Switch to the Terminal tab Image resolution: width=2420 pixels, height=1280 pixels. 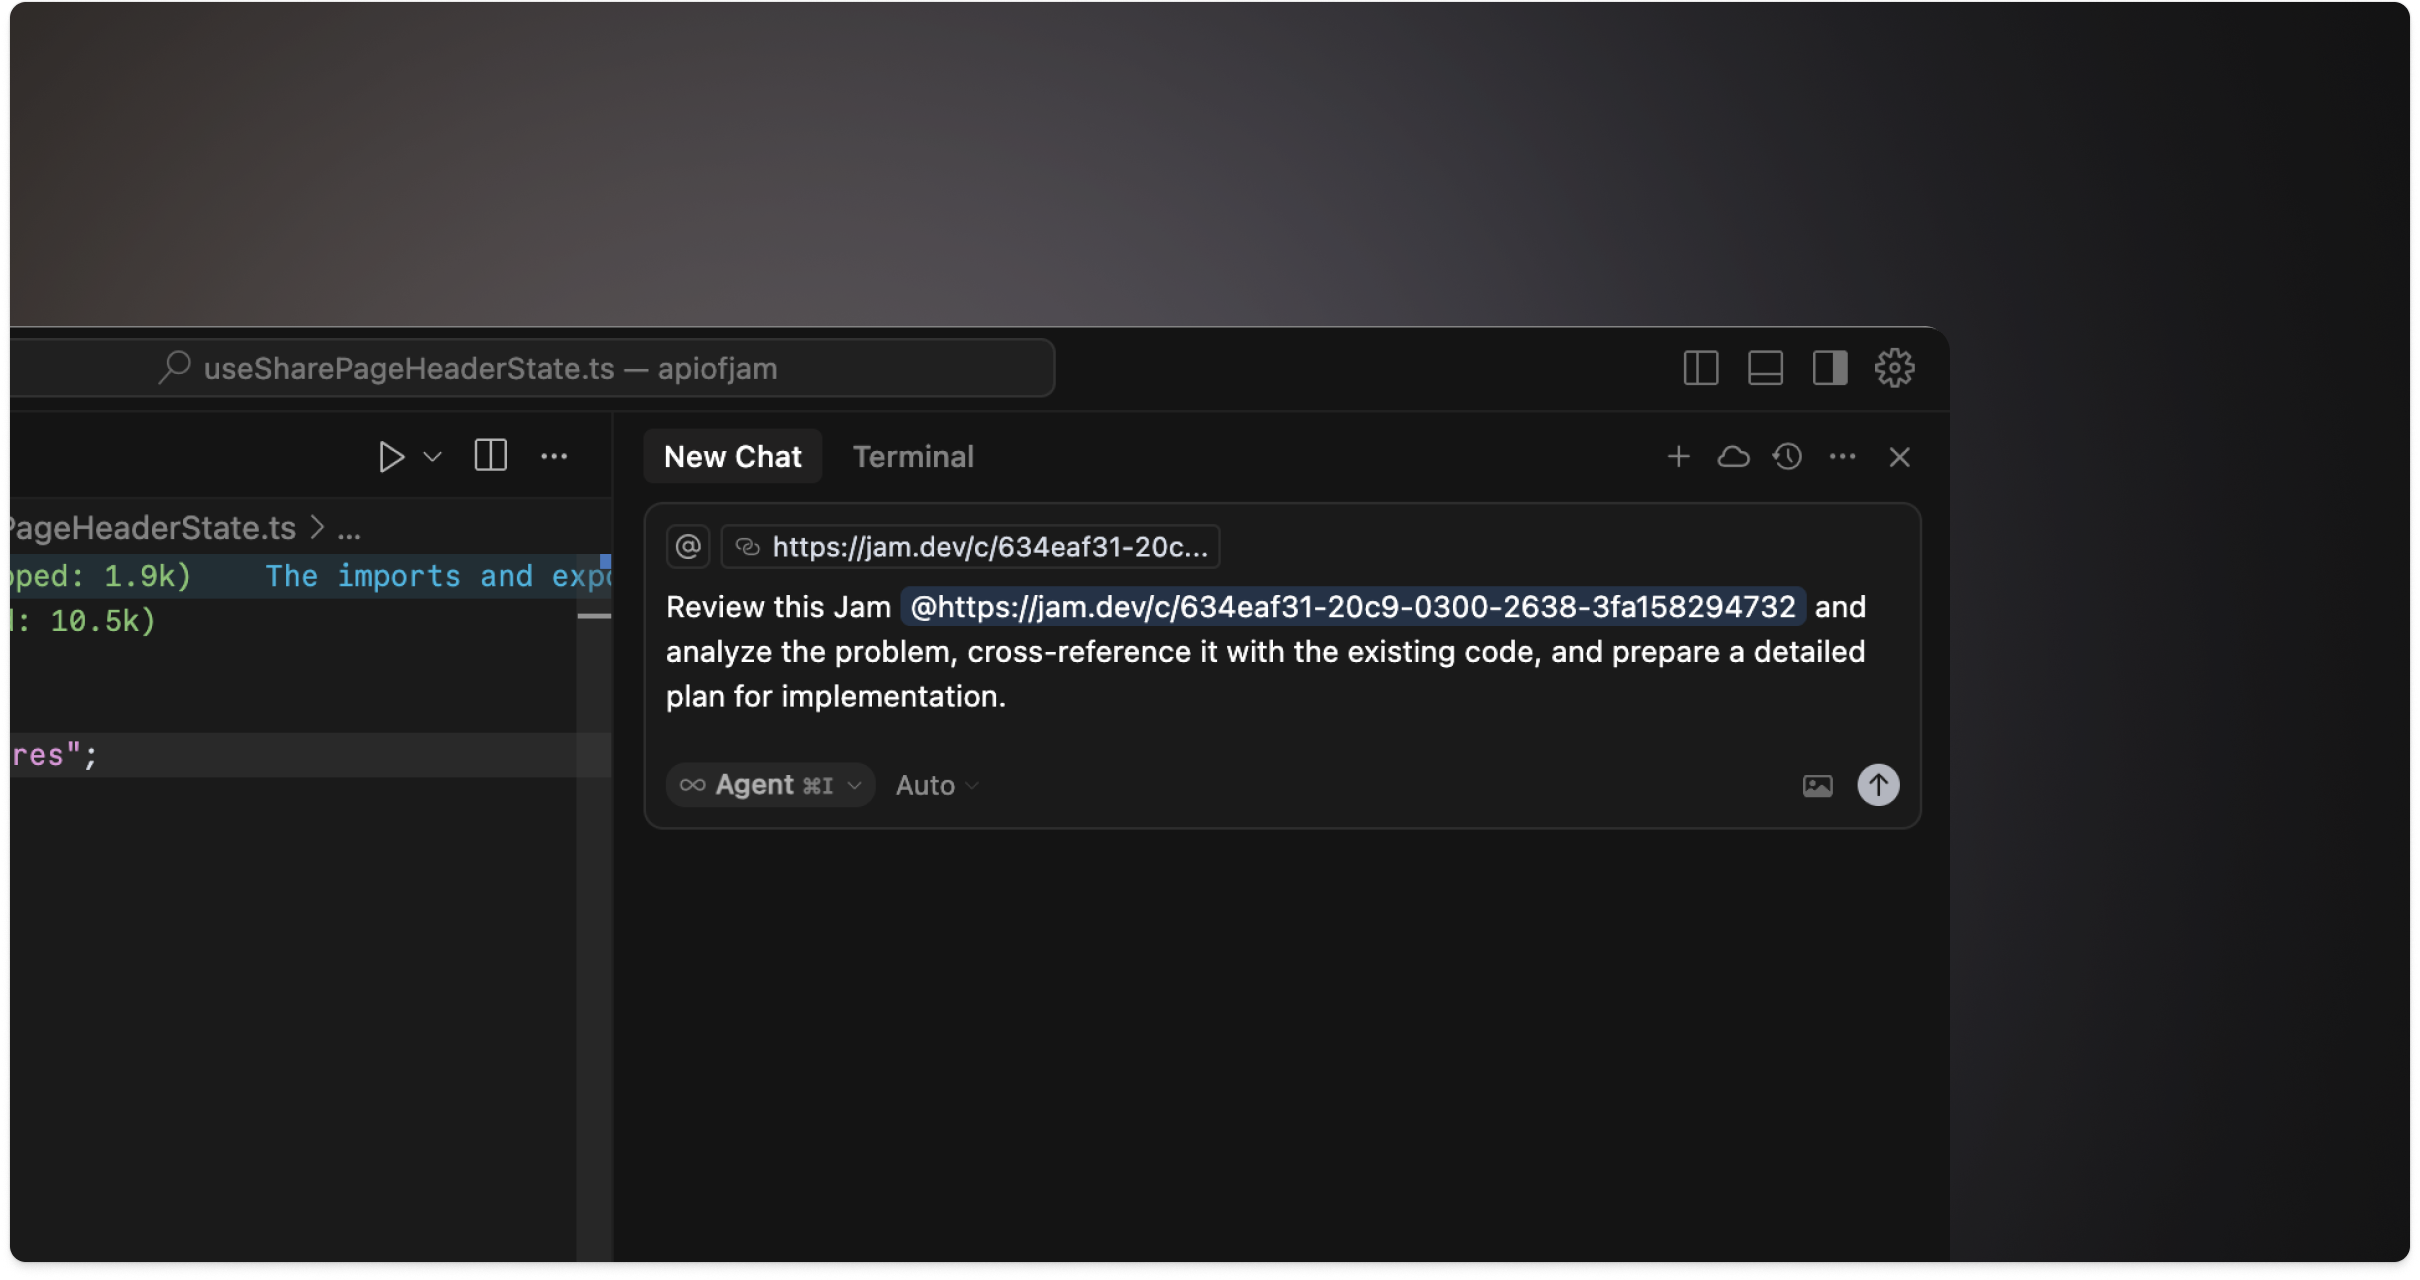(912, 457)
